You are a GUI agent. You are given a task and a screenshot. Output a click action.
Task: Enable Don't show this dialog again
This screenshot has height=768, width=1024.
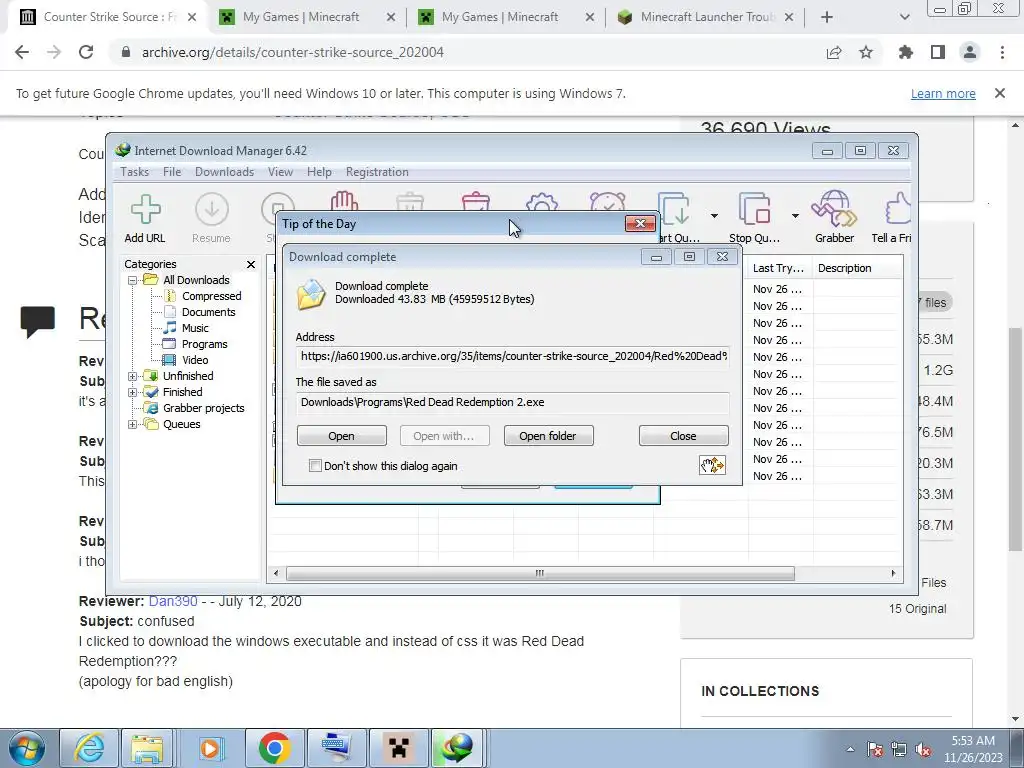click(315, 466)
